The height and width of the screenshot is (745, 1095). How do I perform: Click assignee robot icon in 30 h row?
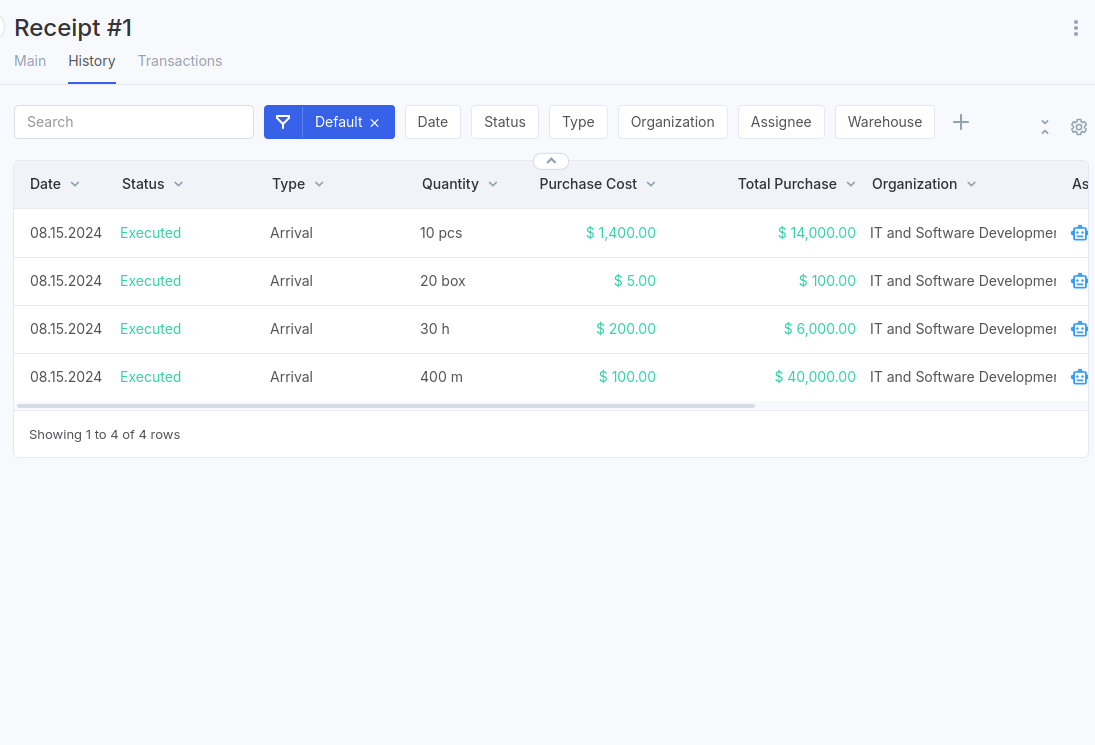1079,329
